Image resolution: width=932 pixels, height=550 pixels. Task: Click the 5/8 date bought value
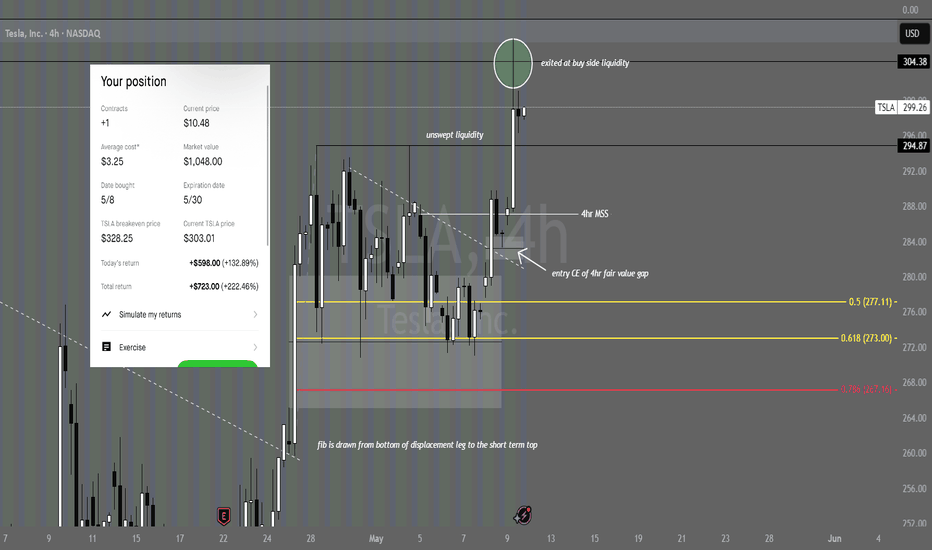(108, 200)
